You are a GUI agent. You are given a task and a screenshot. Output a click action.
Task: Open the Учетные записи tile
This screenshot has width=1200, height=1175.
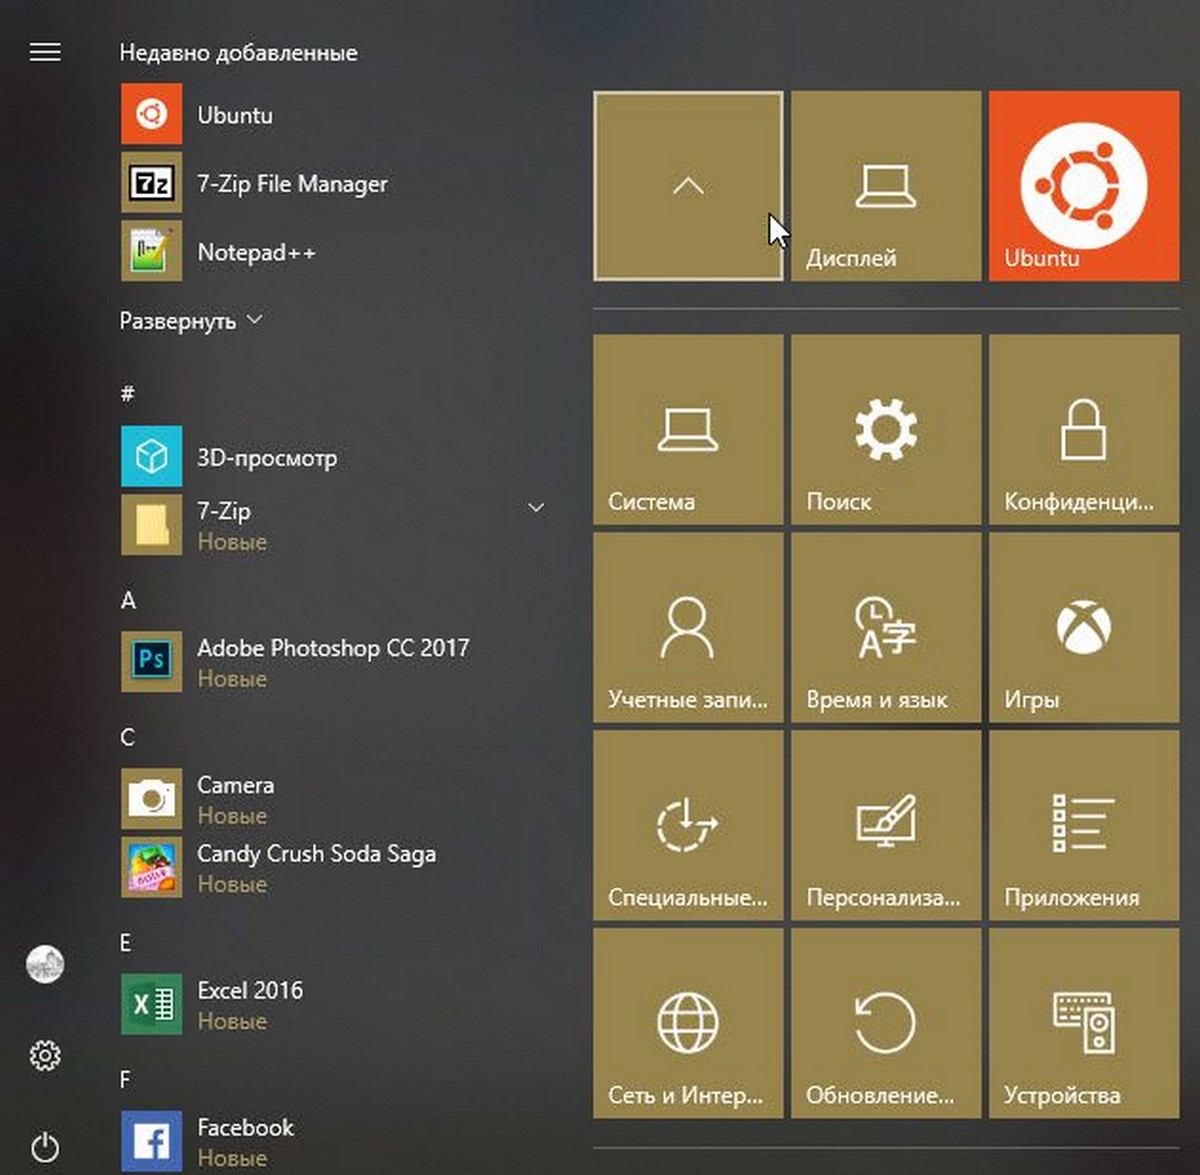[x=688, y=628]
